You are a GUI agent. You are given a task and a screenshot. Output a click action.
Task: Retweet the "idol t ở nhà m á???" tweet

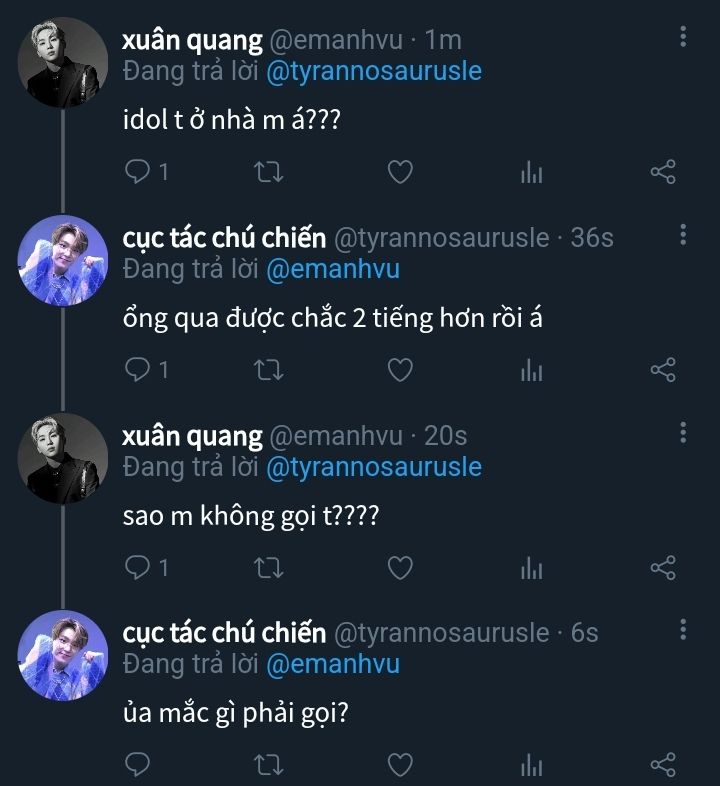click(x=270, y=172)
